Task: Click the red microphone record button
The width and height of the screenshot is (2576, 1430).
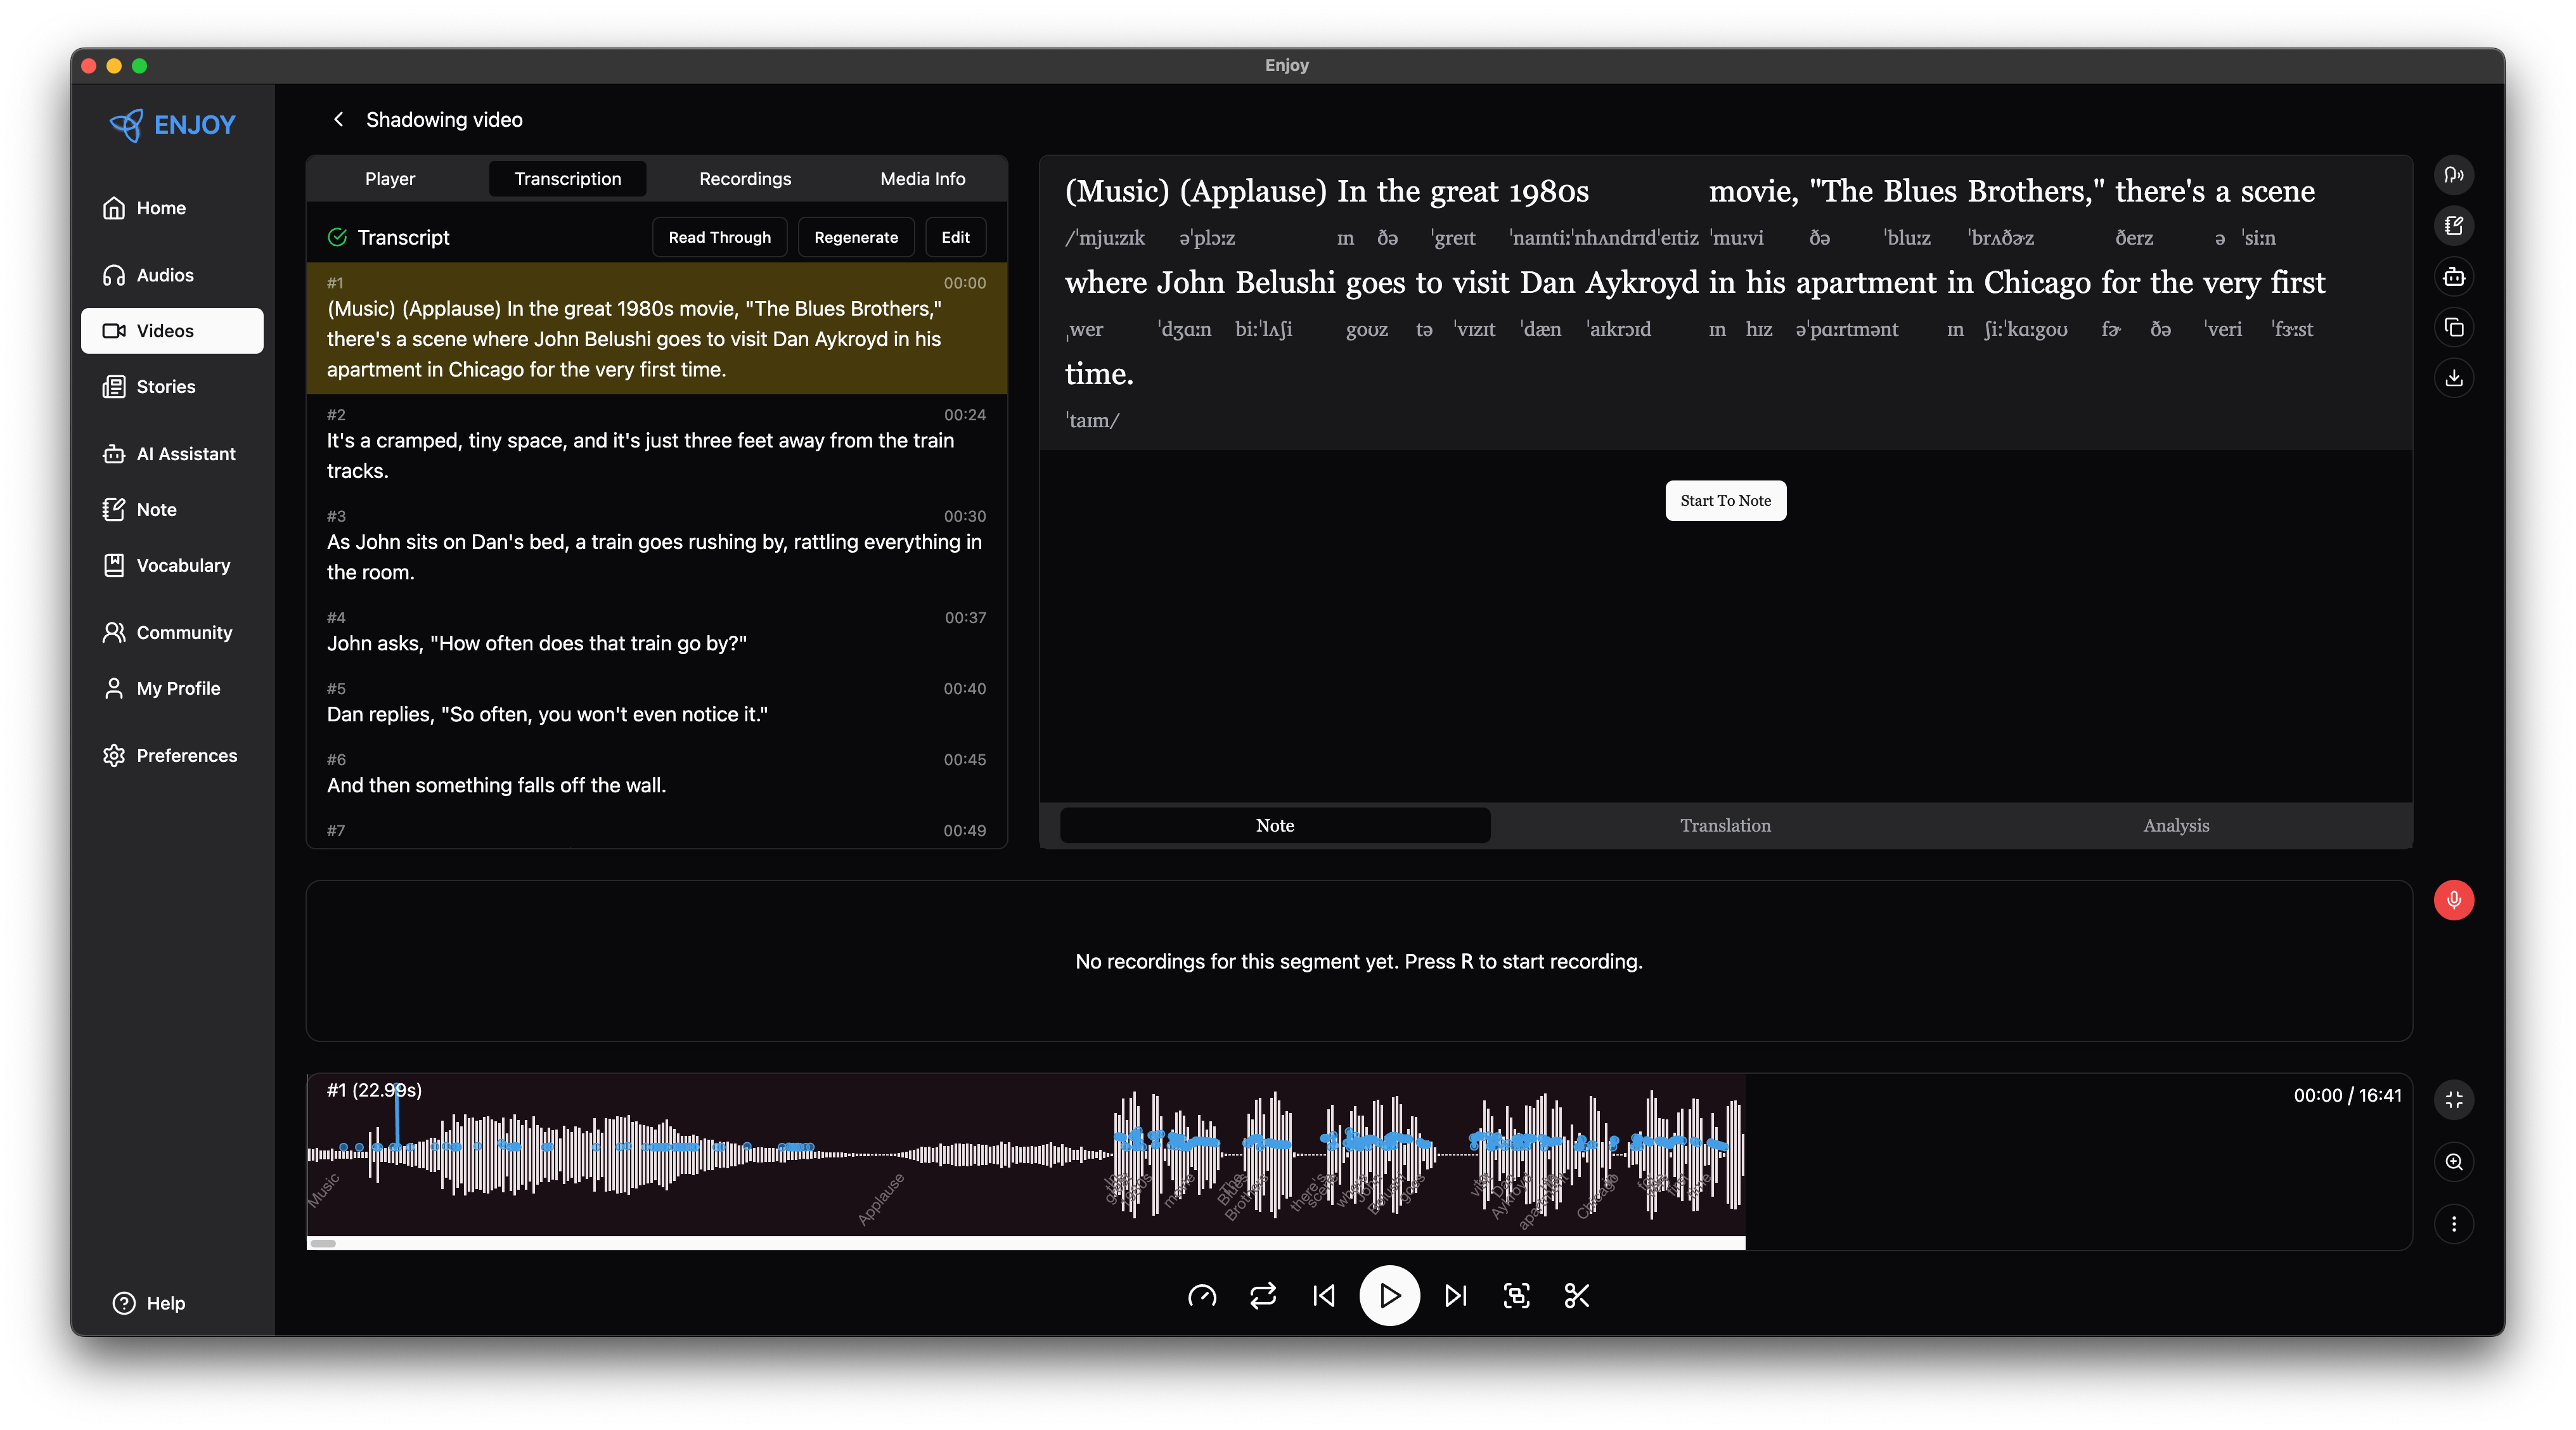Action: (2453, 900)
